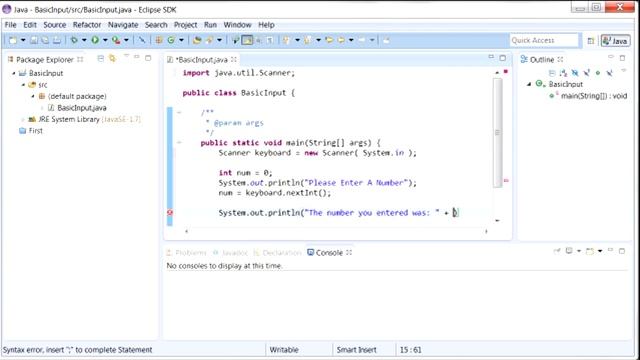Click the Run External Tools icon

tap(116, 40)
